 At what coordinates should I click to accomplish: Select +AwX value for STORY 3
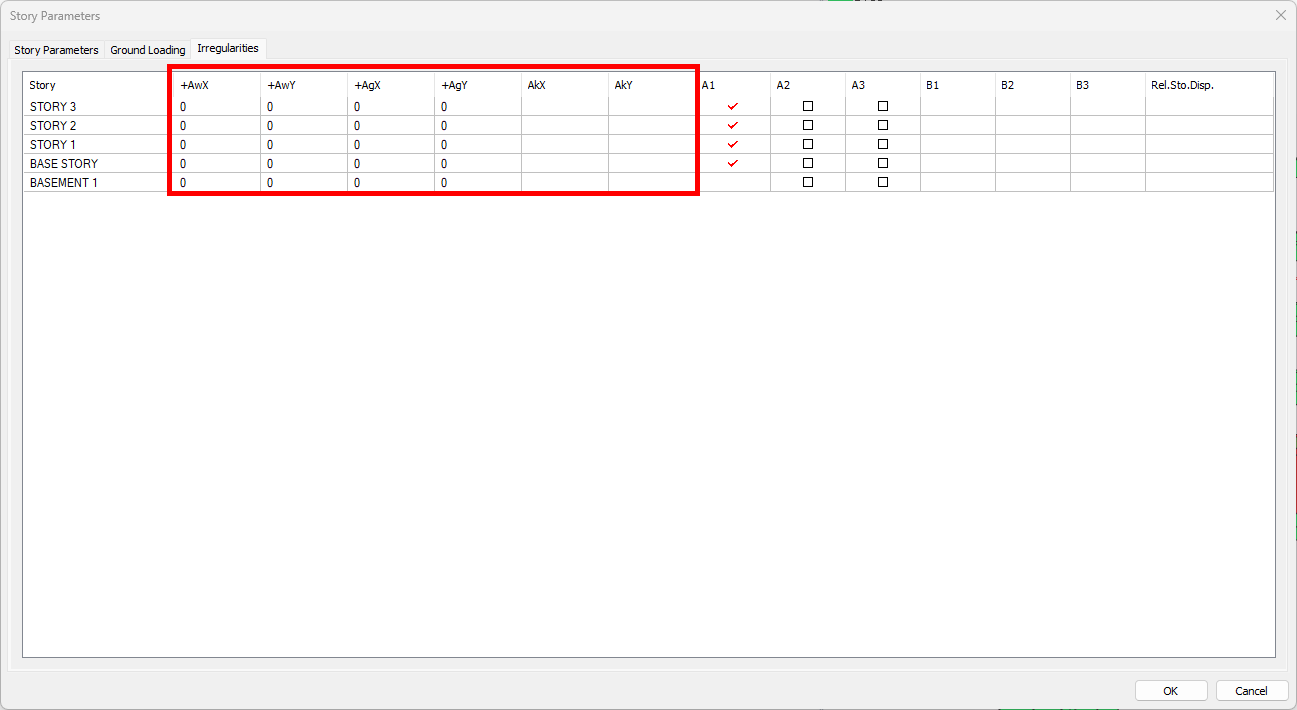click(x=217, y=106)
